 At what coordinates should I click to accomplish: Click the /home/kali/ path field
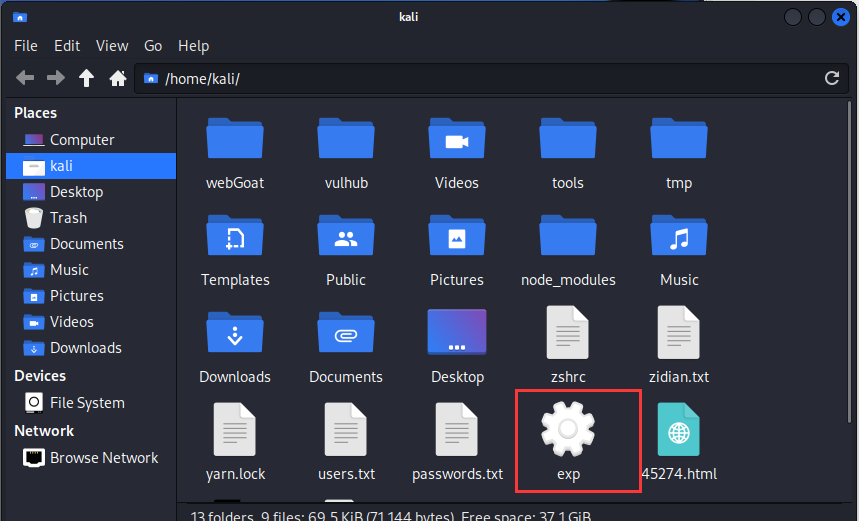[480, 78]
